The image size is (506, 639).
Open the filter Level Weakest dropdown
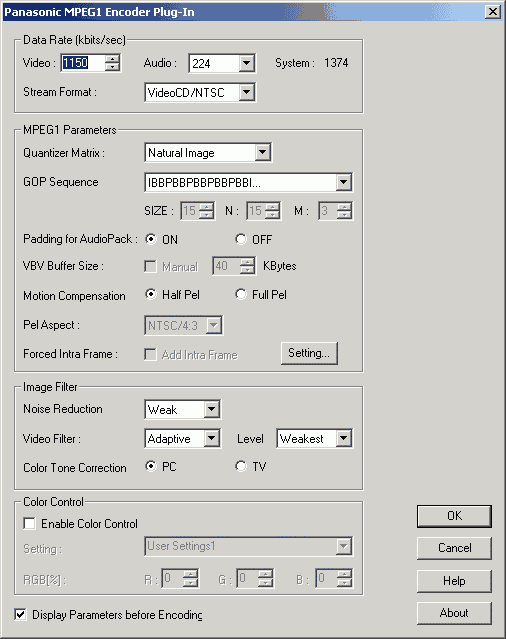343,438
